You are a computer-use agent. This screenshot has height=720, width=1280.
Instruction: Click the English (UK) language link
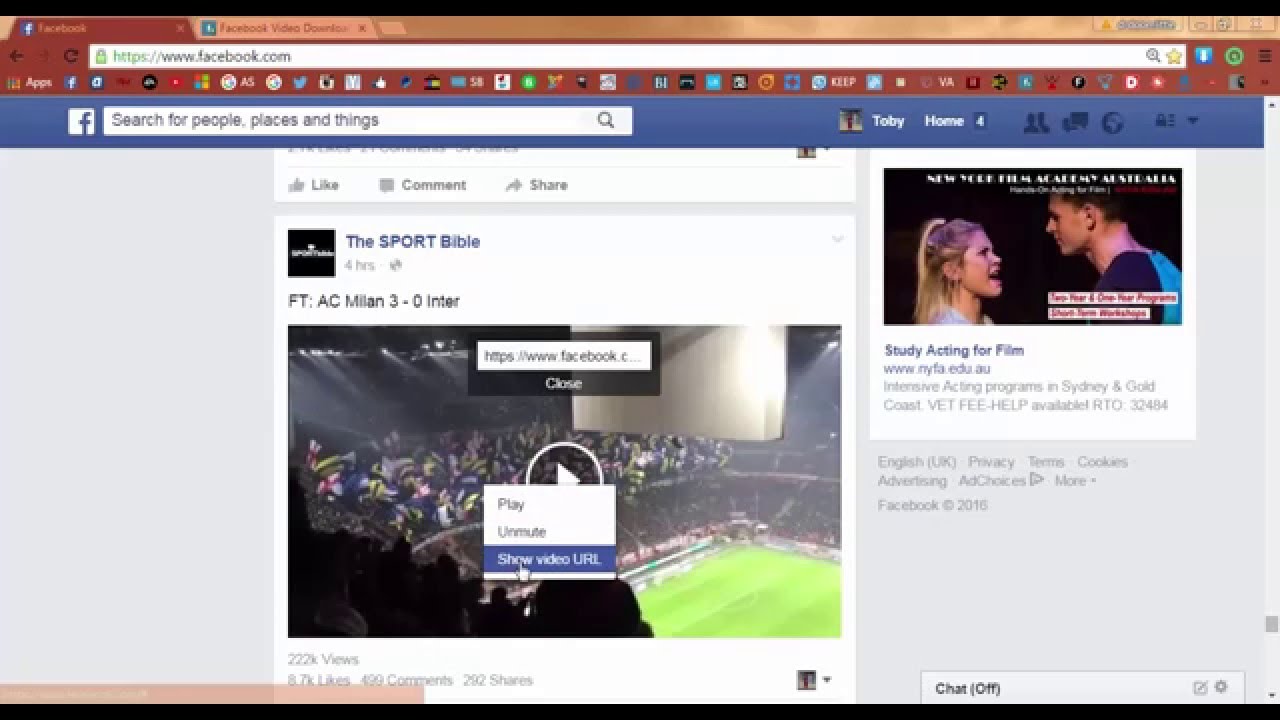(917, 462)
